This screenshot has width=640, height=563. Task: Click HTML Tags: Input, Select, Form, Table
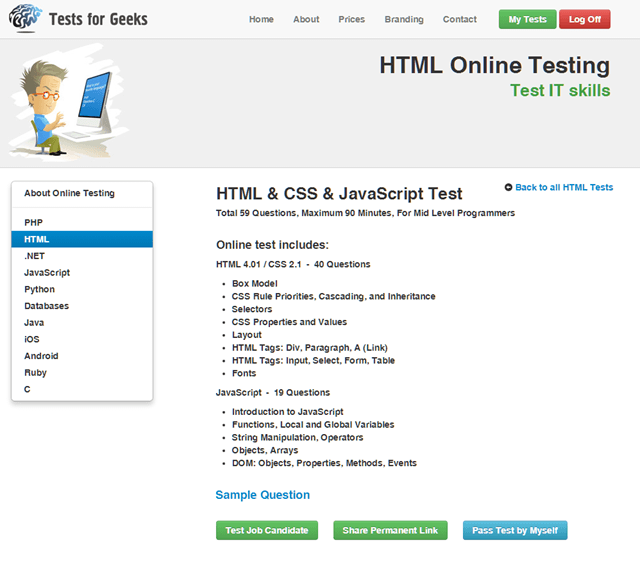313,360
